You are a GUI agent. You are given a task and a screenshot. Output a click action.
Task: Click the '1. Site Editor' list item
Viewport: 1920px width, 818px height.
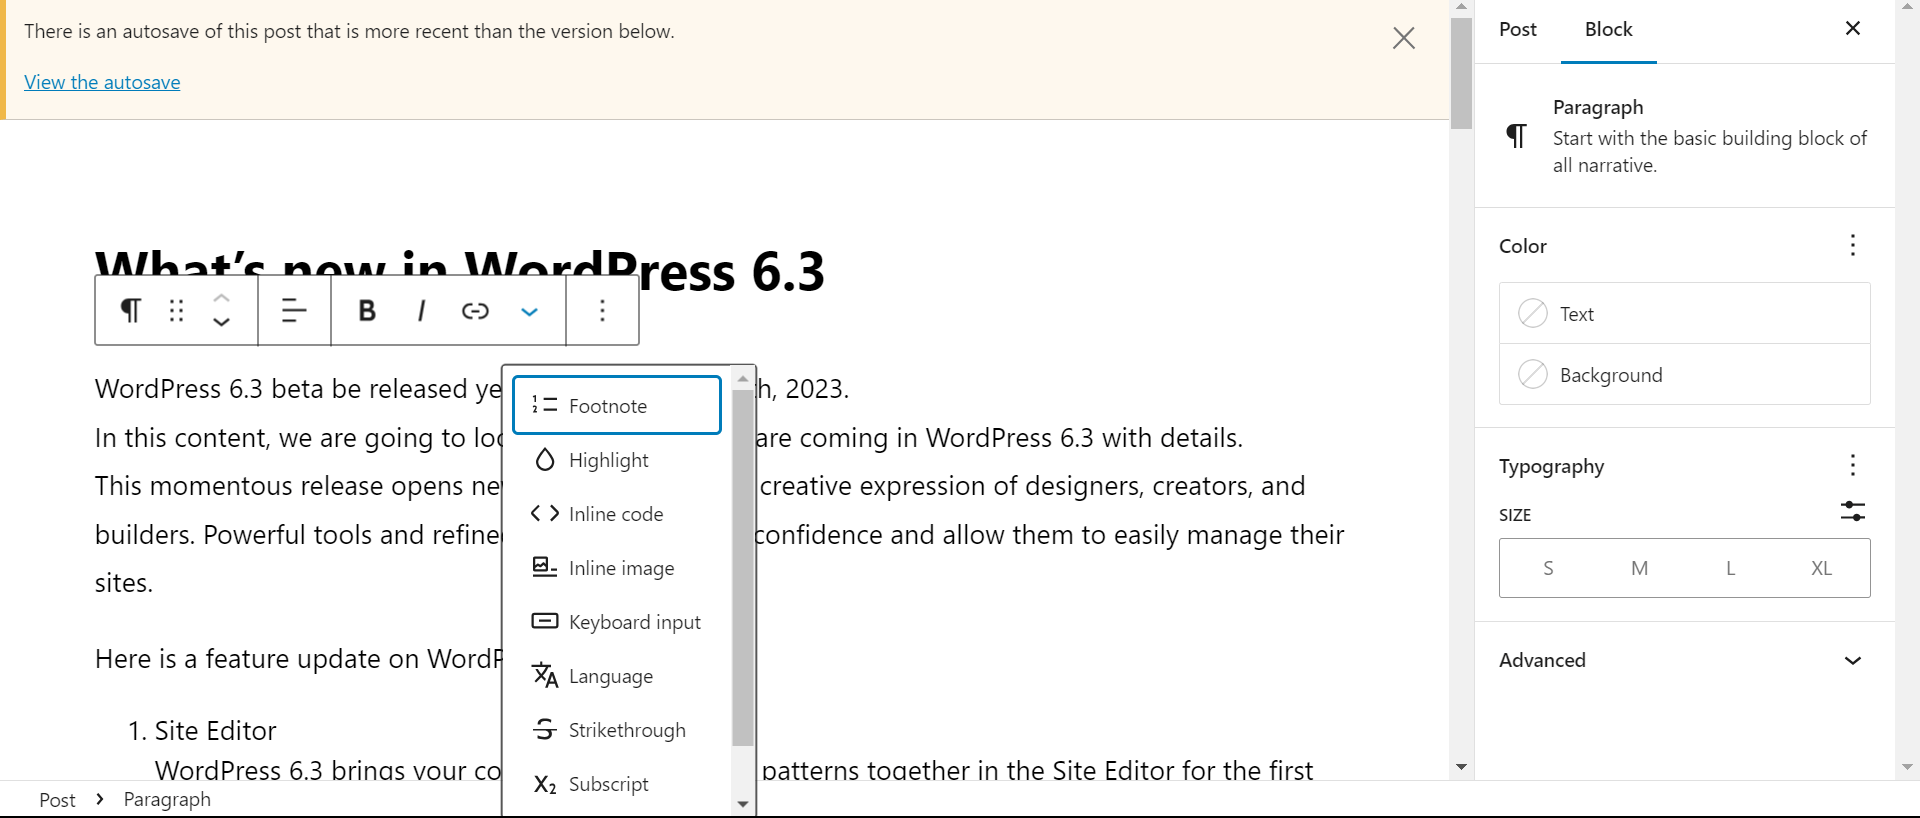coord(203,731)
